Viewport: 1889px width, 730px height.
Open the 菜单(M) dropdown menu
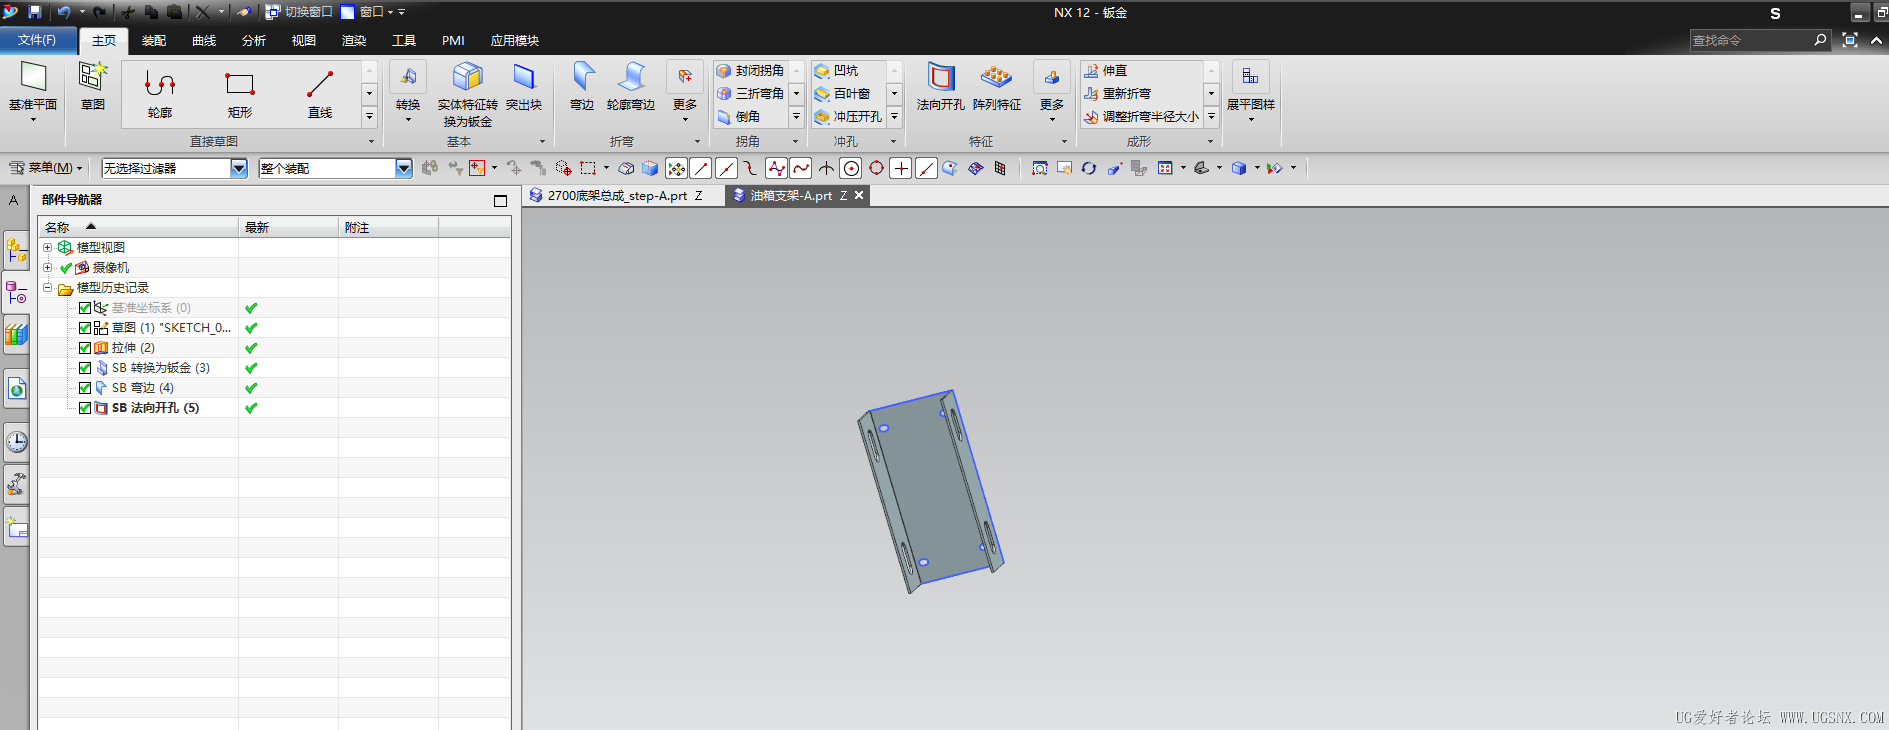46,168
